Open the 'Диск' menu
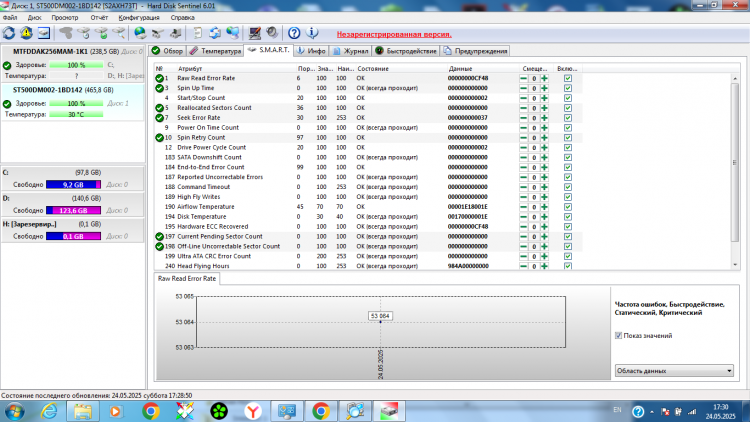Screen dimensions: 750x422 coord(34,18)
